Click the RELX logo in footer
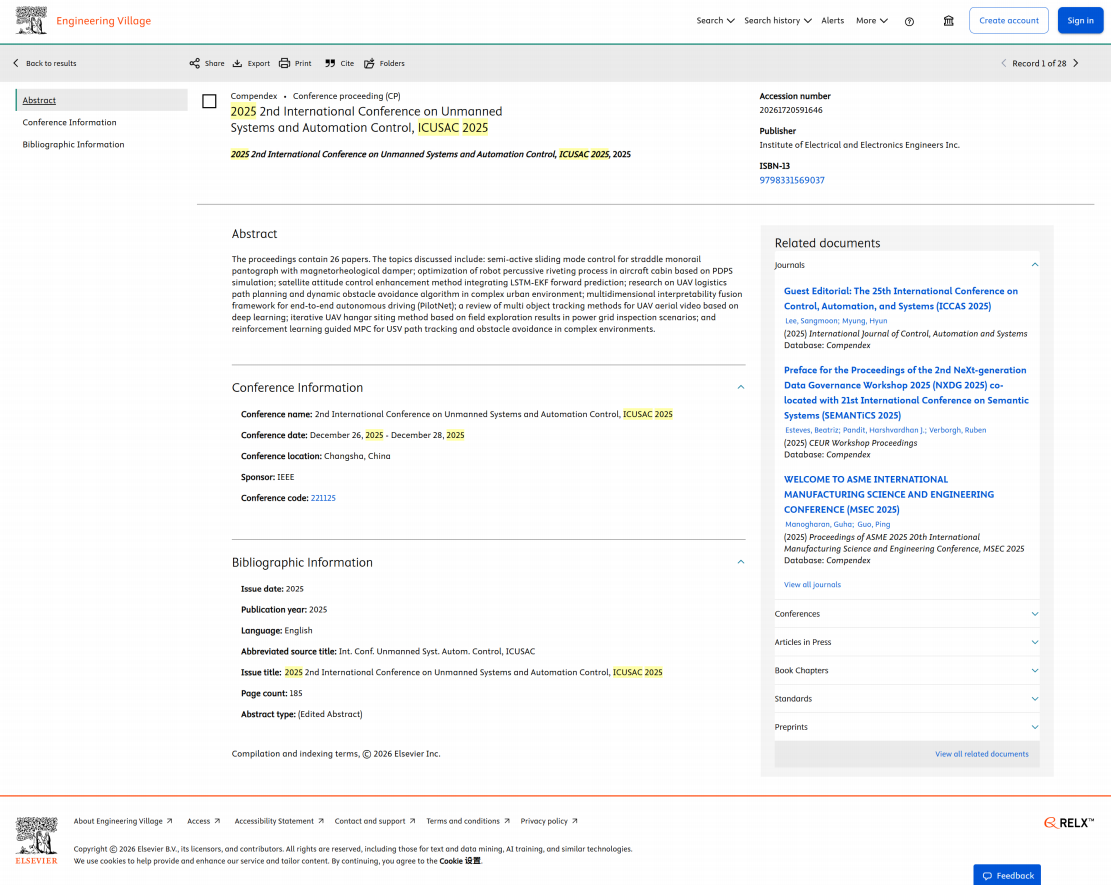Viewport: 1111px width, 885px height. [1068, 823]
